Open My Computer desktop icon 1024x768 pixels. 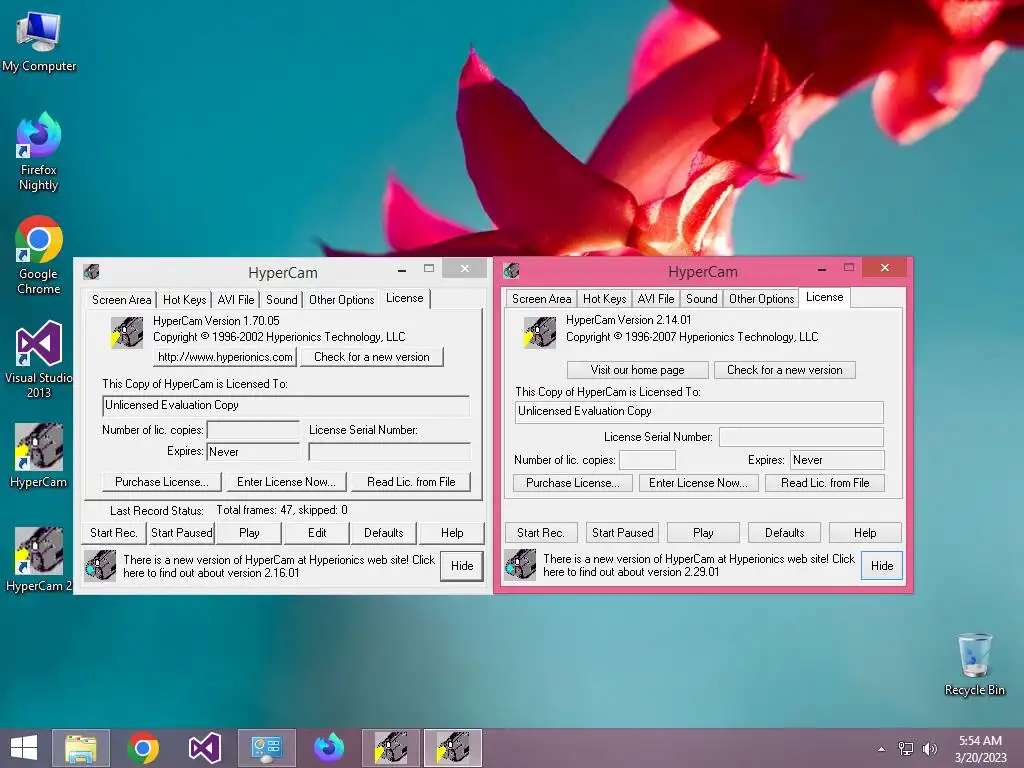coord(39,42)
